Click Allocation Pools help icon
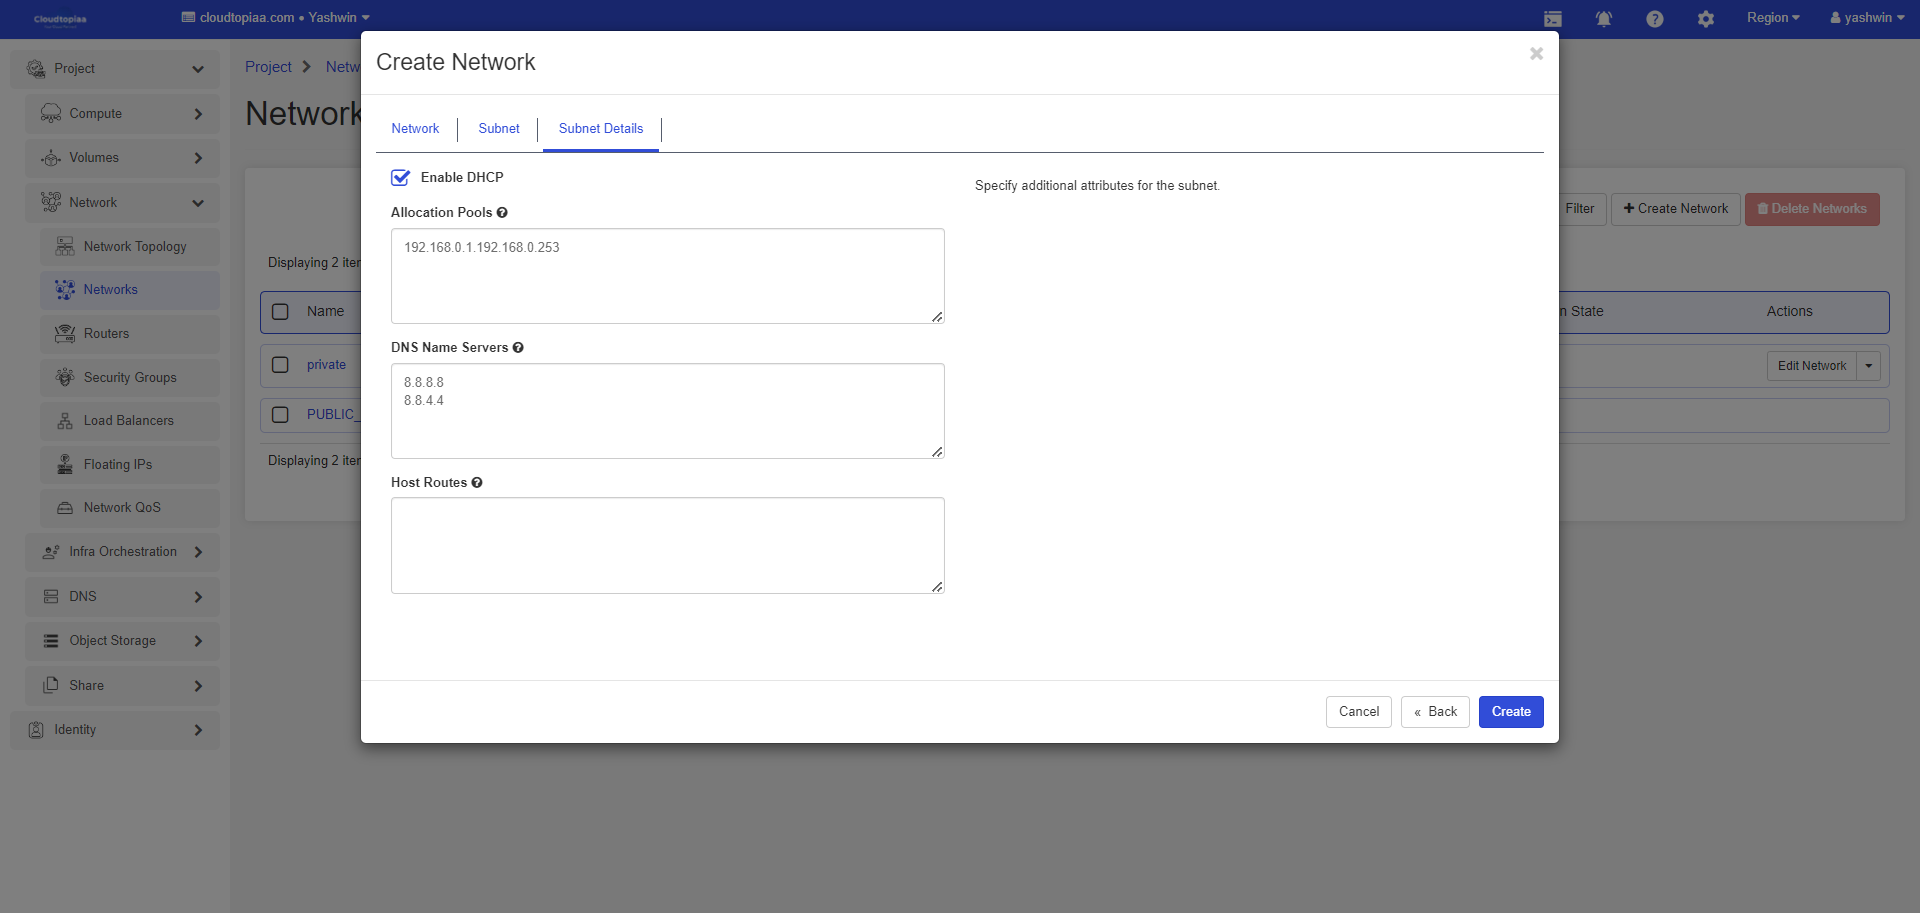 [x=502, y=213]
